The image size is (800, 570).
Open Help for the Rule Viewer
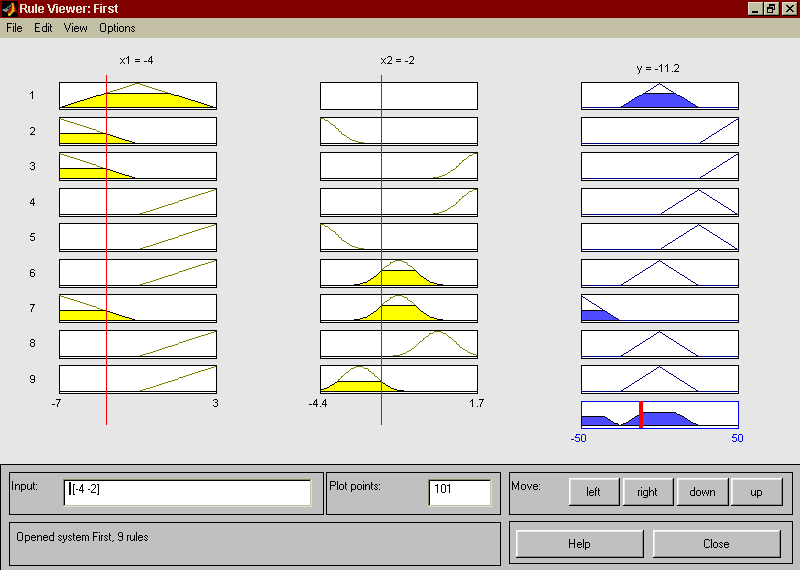coord(579,544)
